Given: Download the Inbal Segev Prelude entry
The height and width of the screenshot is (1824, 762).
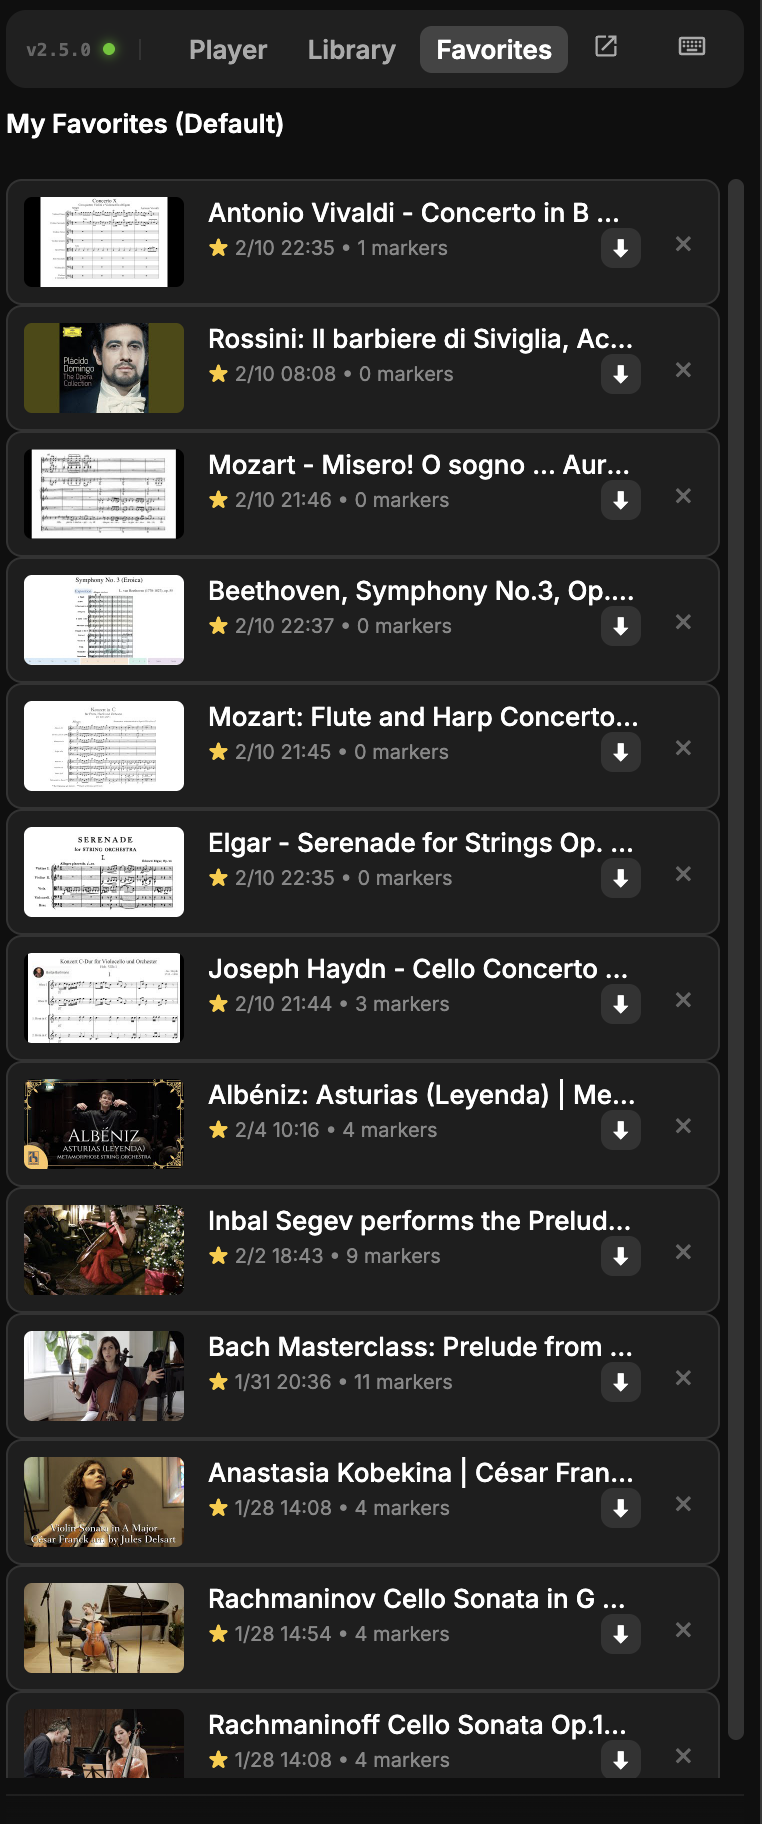Looking at the screenshot, I should click(x=621, y=1257).
